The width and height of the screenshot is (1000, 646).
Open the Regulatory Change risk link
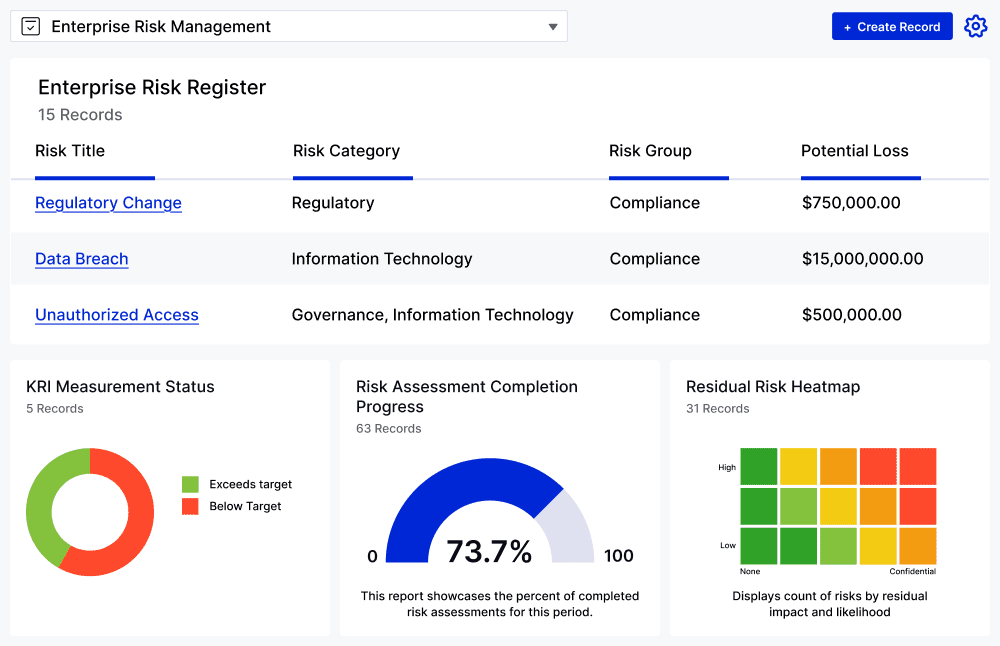[108, 203]
